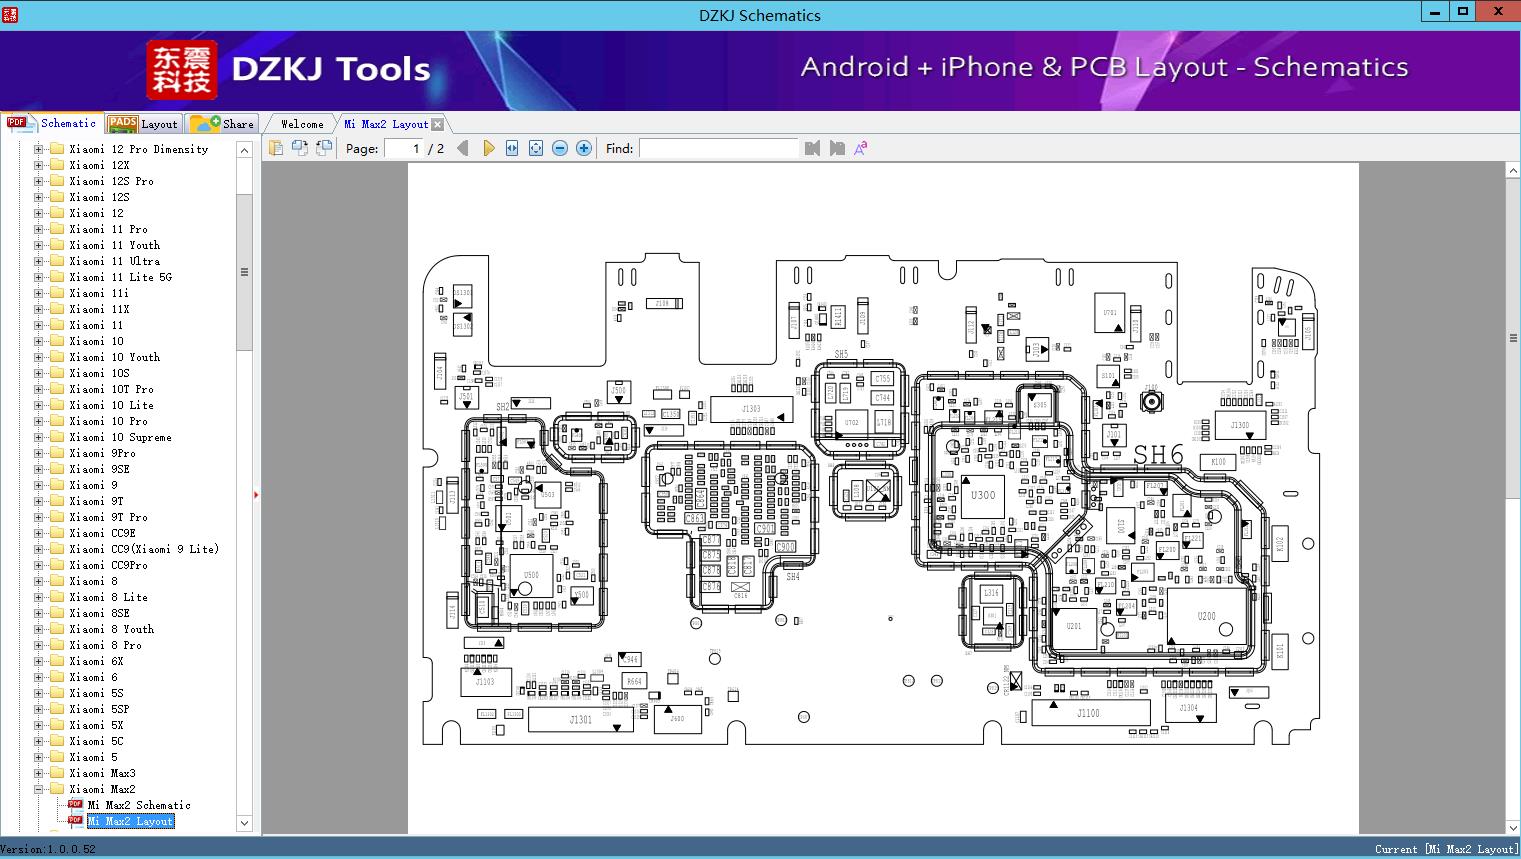The image size is (1521, 859).
Task: Click the copy icon in the viewer toolbar
Action: coord(276,148)
